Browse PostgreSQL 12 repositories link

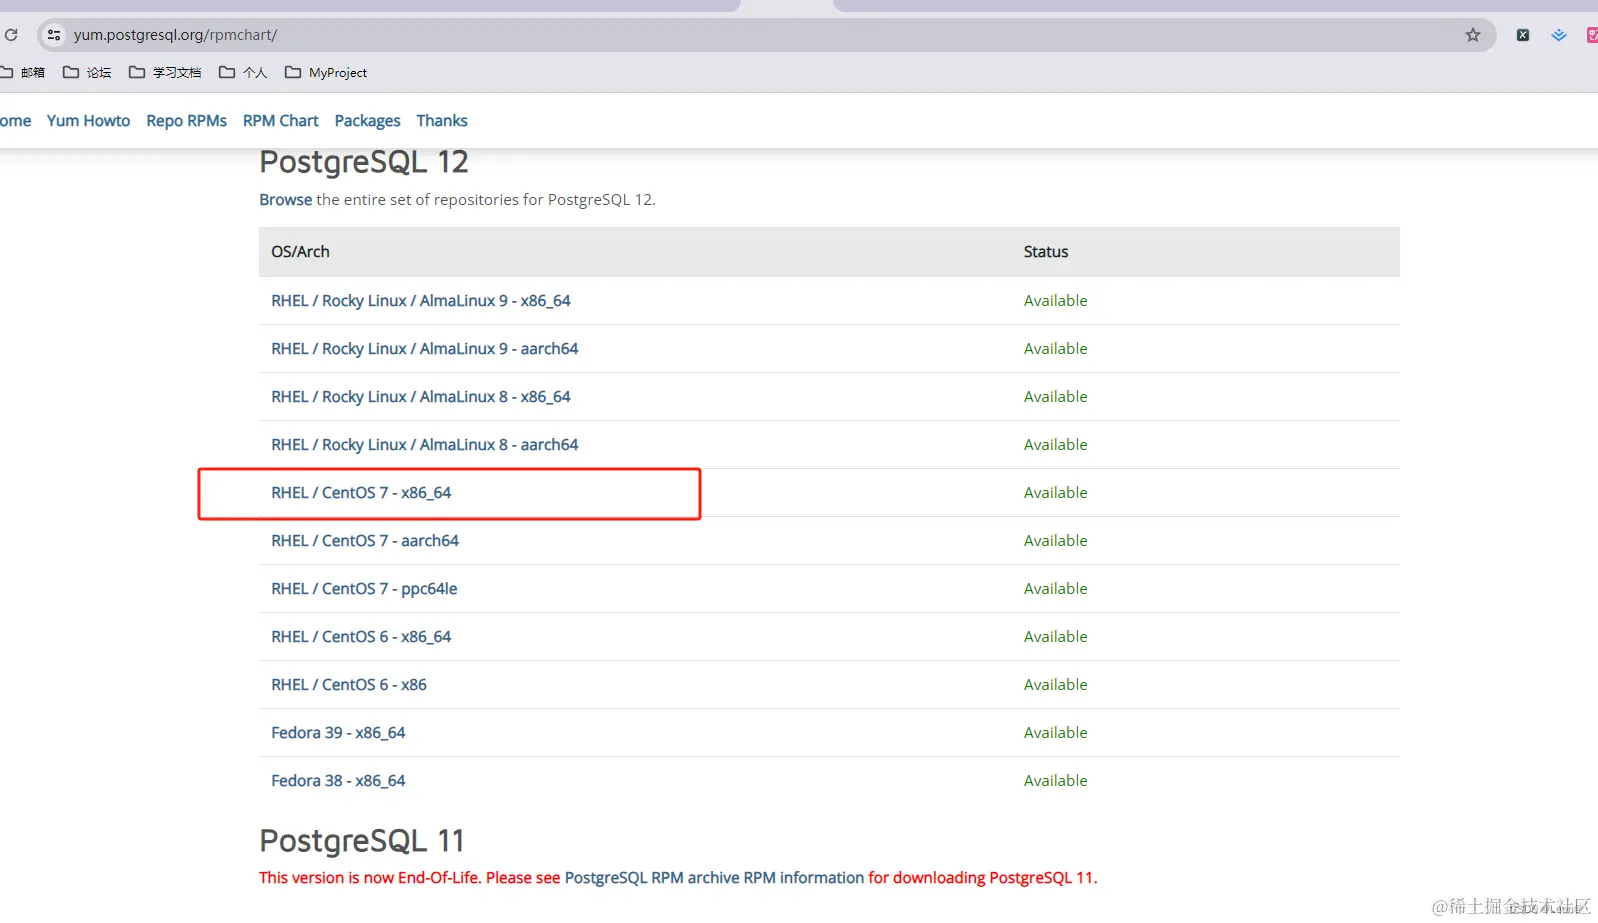pos(286,200)
